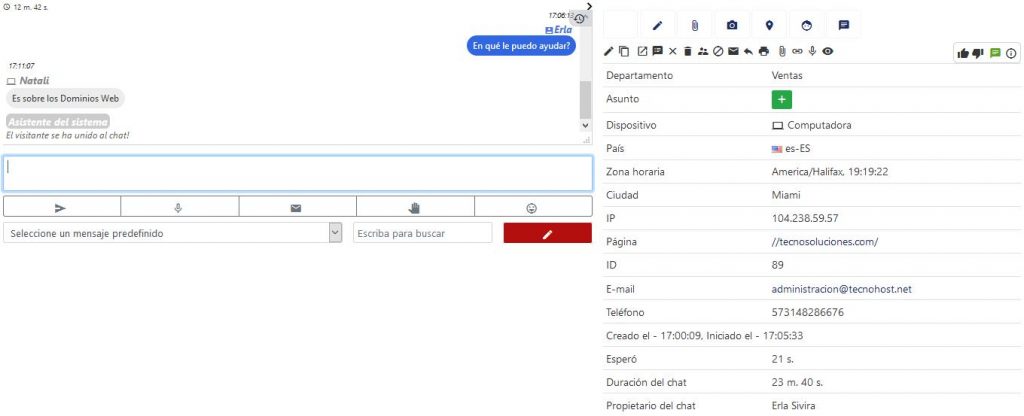This screenshot has height=416, width=1024.
Task: Click the envelope button below the message box
Action: [296, 207]
